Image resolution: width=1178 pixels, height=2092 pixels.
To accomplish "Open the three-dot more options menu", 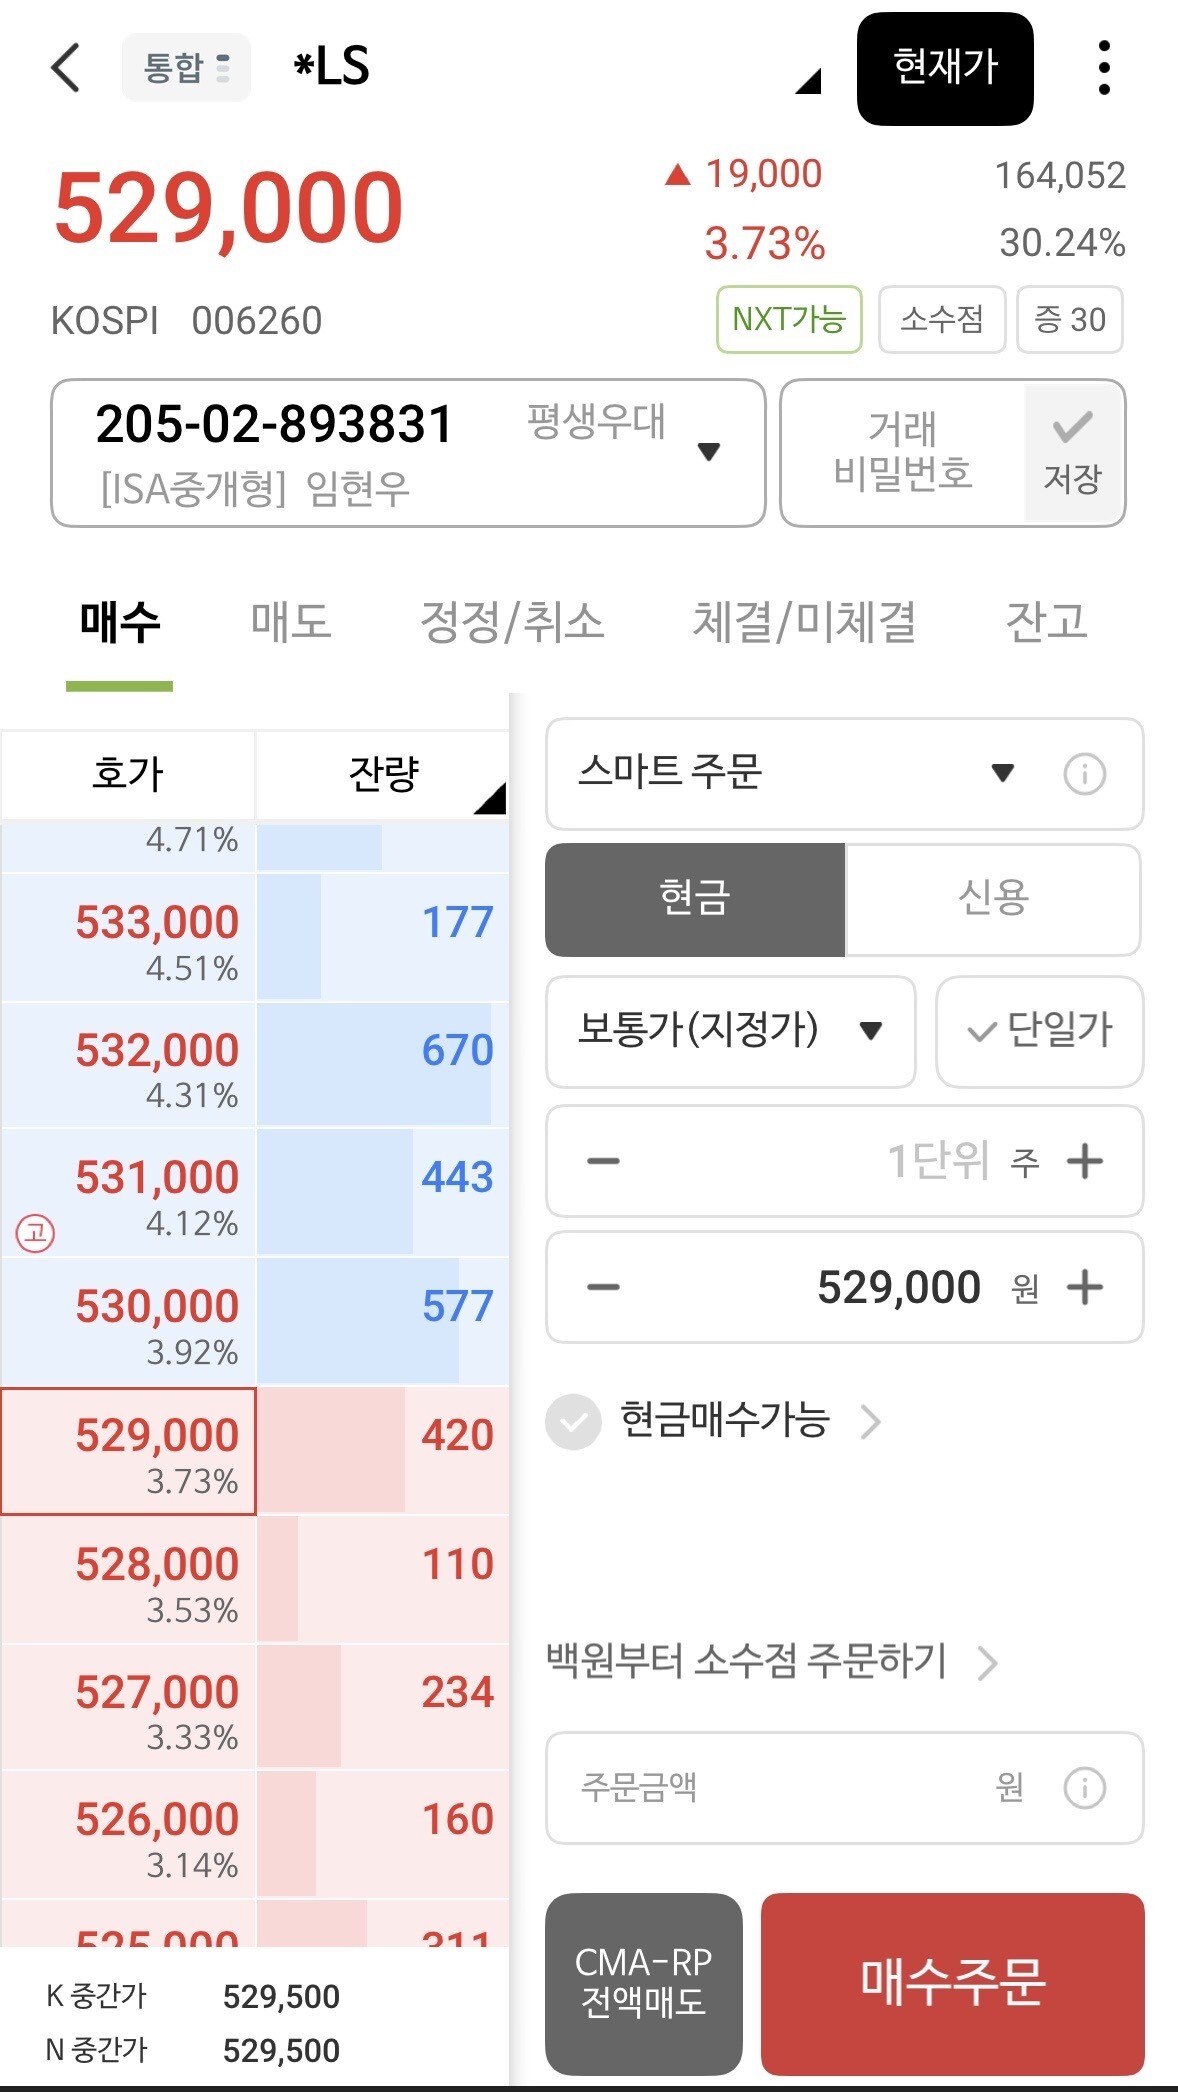I will click(x=1104, y=68).
